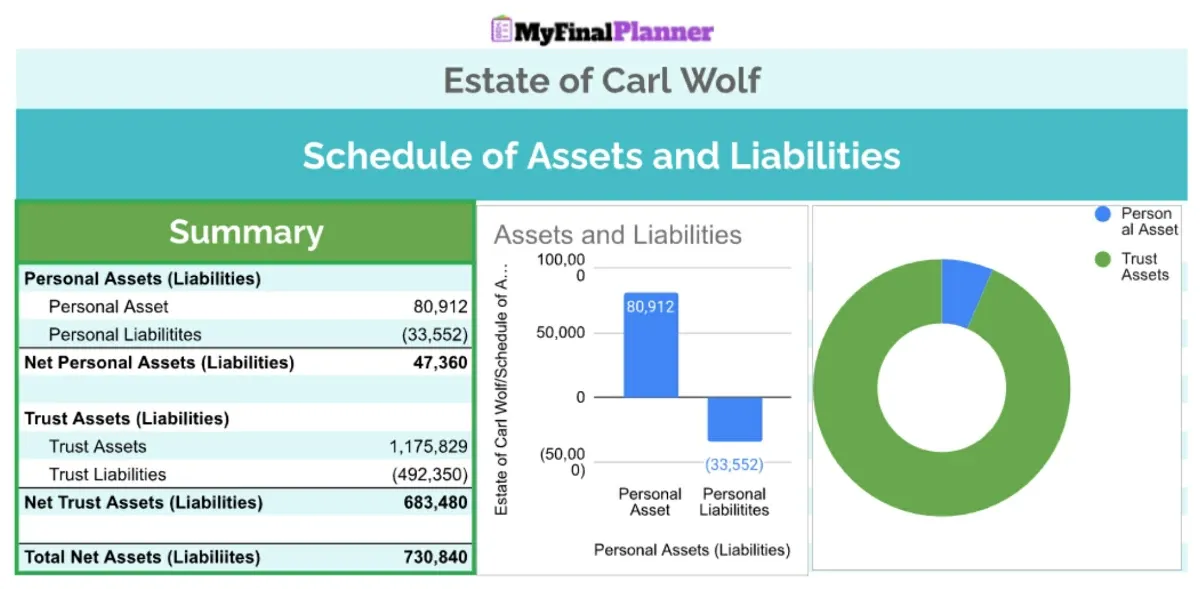This screenshot has height=589, width=1200.
Task: Click the Estate of Carl Wolf title
Action: pos(602,80)
